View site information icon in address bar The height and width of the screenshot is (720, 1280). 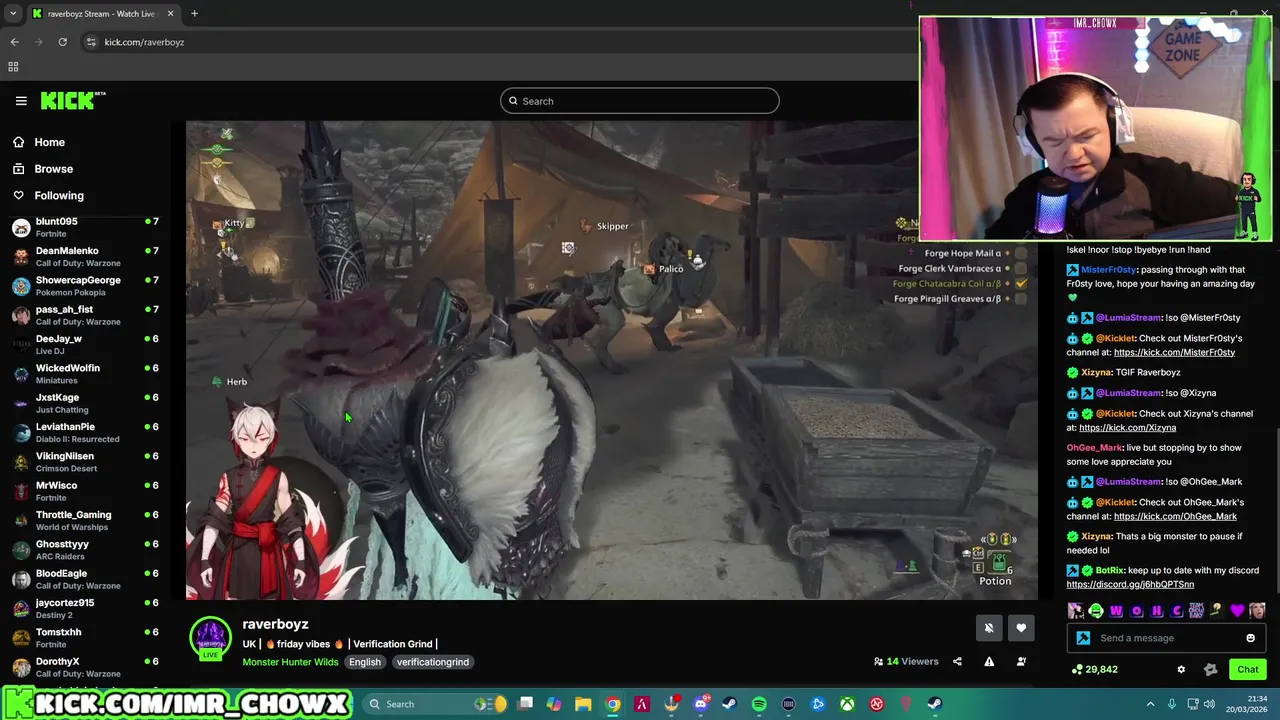(x=91, y=42)
